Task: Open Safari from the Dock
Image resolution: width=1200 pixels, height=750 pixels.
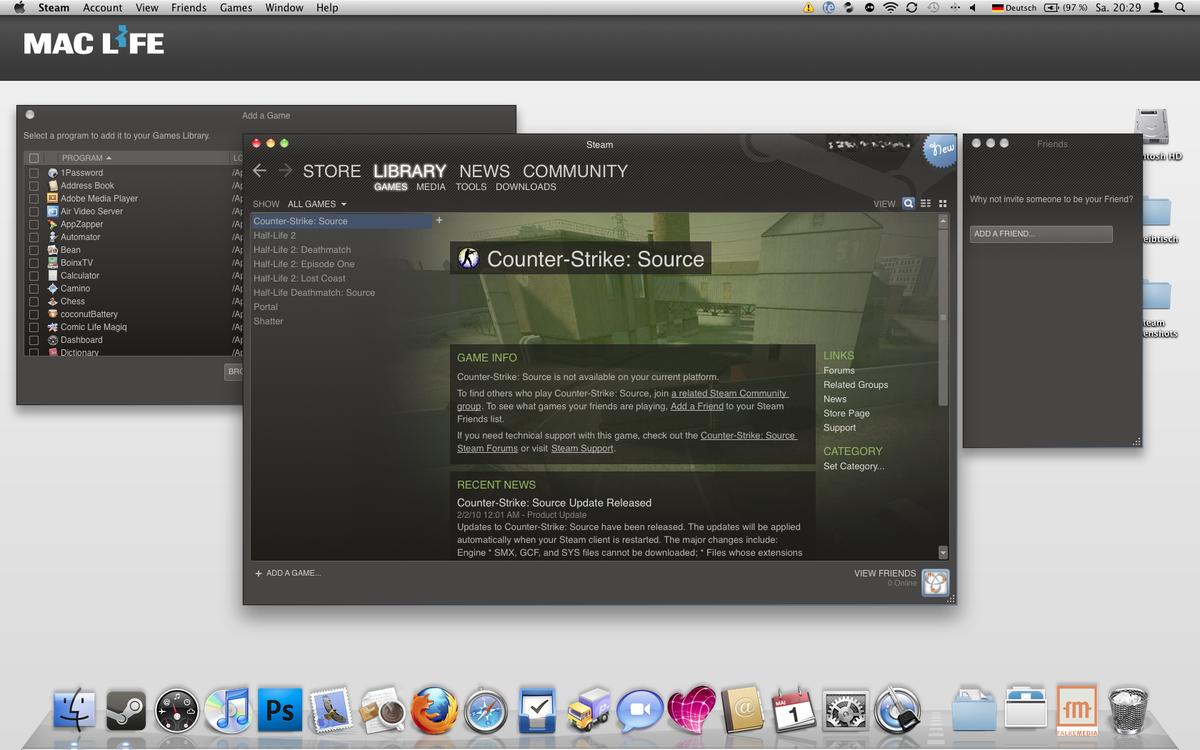Action: click(486, 711)
